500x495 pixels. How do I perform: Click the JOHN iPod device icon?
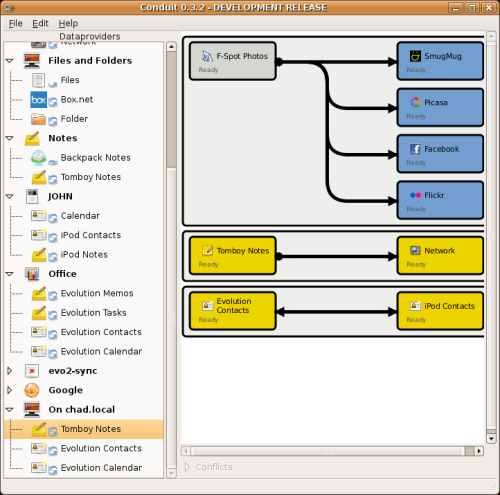32,196
